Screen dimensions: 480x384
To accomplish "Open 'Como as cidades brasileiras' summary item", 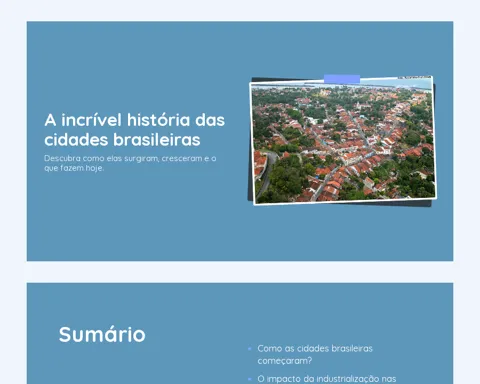I will (315, 349).
